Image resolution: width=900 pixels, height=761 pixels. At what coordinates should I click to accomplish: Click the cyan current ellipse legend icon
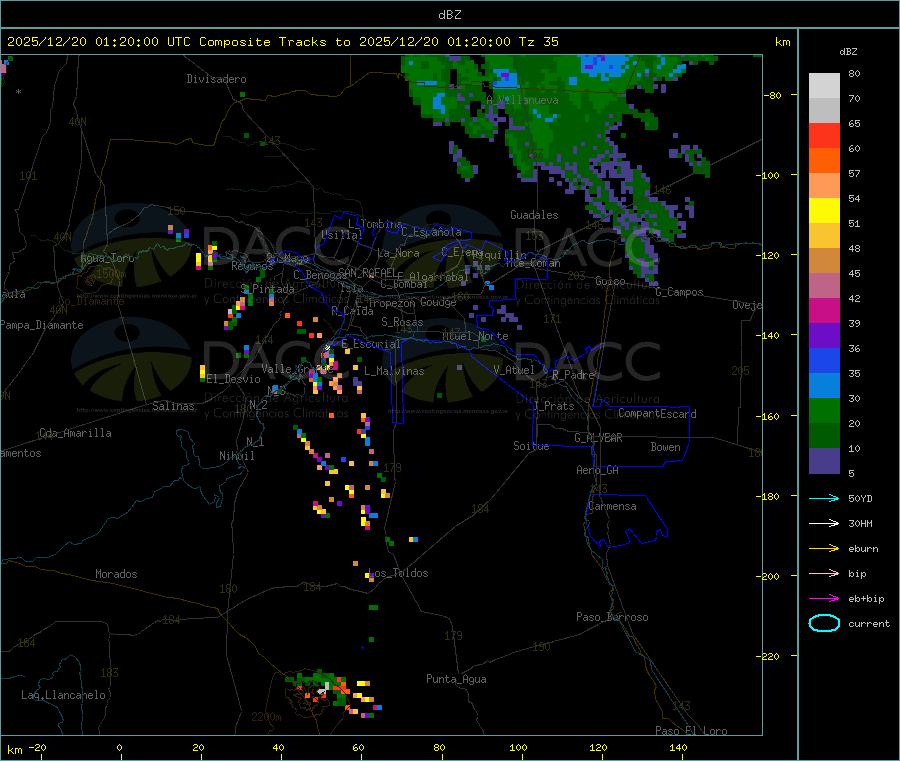tap(824, 623)
